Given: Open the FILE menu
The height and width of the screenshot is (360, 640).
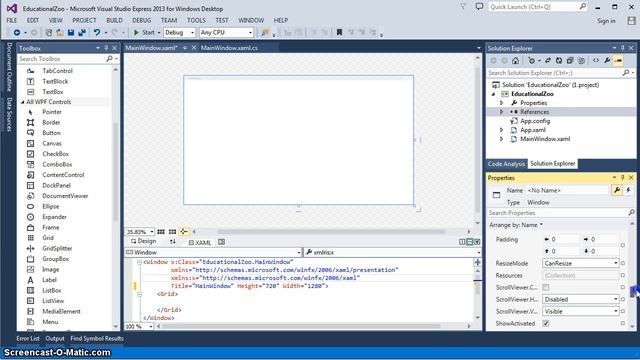Looking at the screenshot, I should [x=12, y=20].
